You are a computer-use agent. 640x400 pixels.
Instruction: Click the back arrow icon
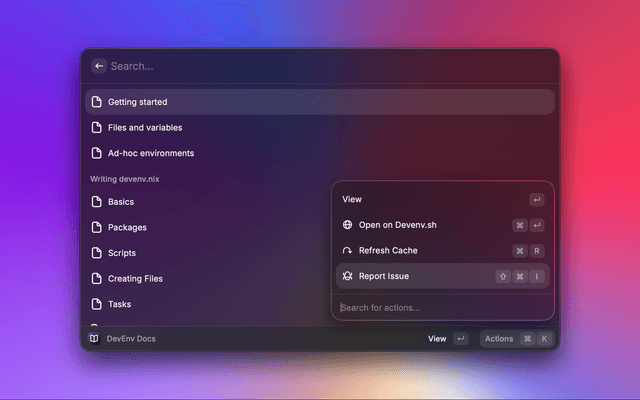coord(99,66)
